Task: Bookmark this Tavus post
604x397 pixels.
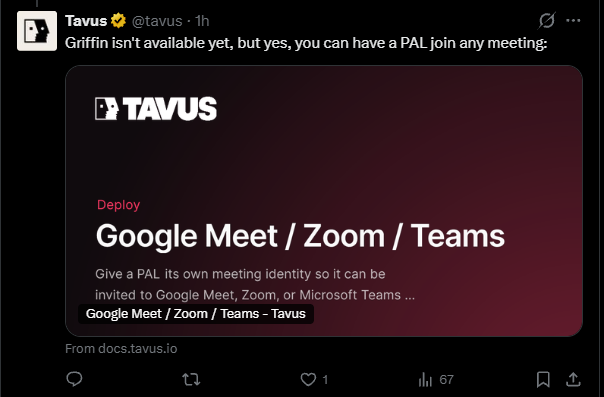Action: point(543,380)
